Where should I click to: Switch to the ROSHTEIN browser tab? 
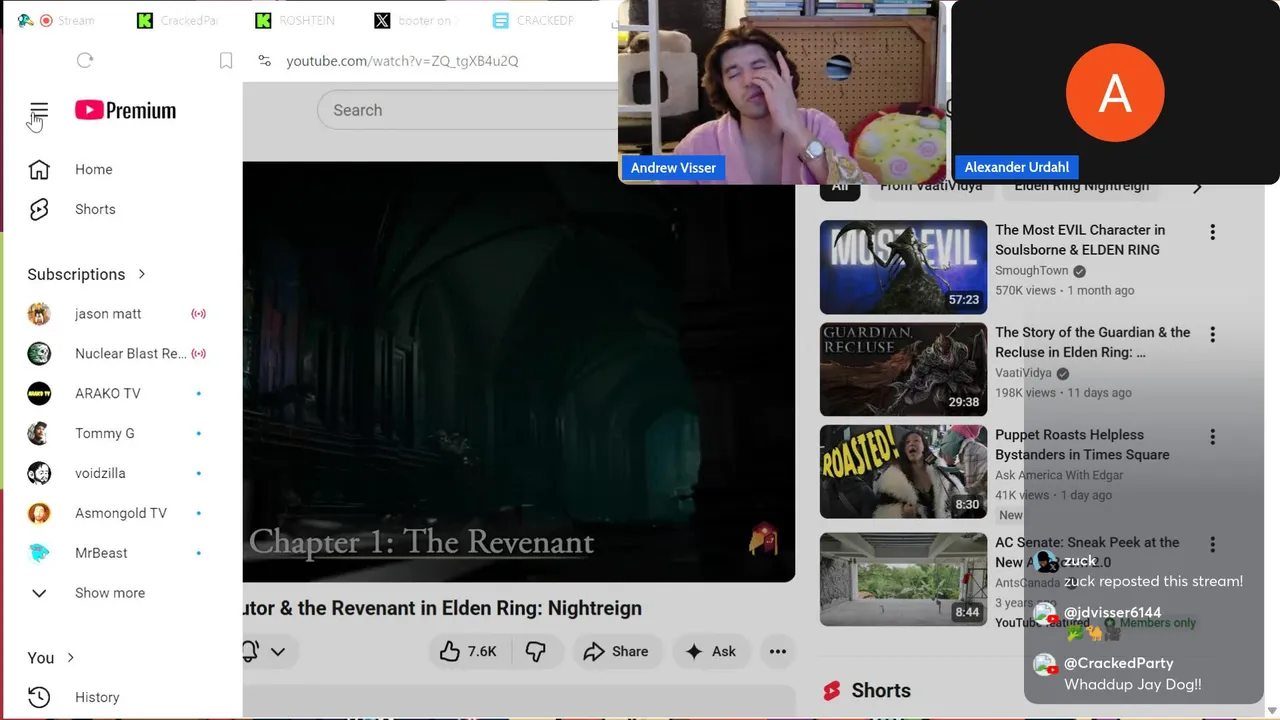click(x=297, y=20)
